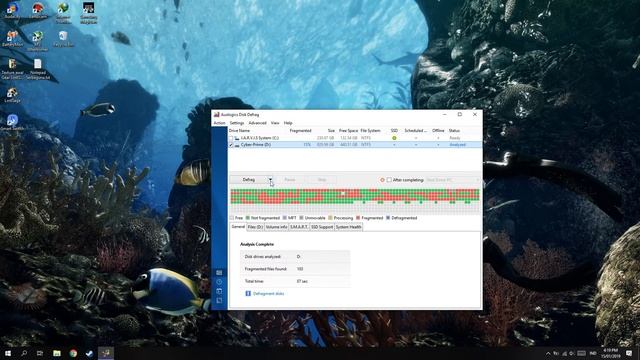
Task: Click the orange icon next to After completing
Action: pos(382,180)
